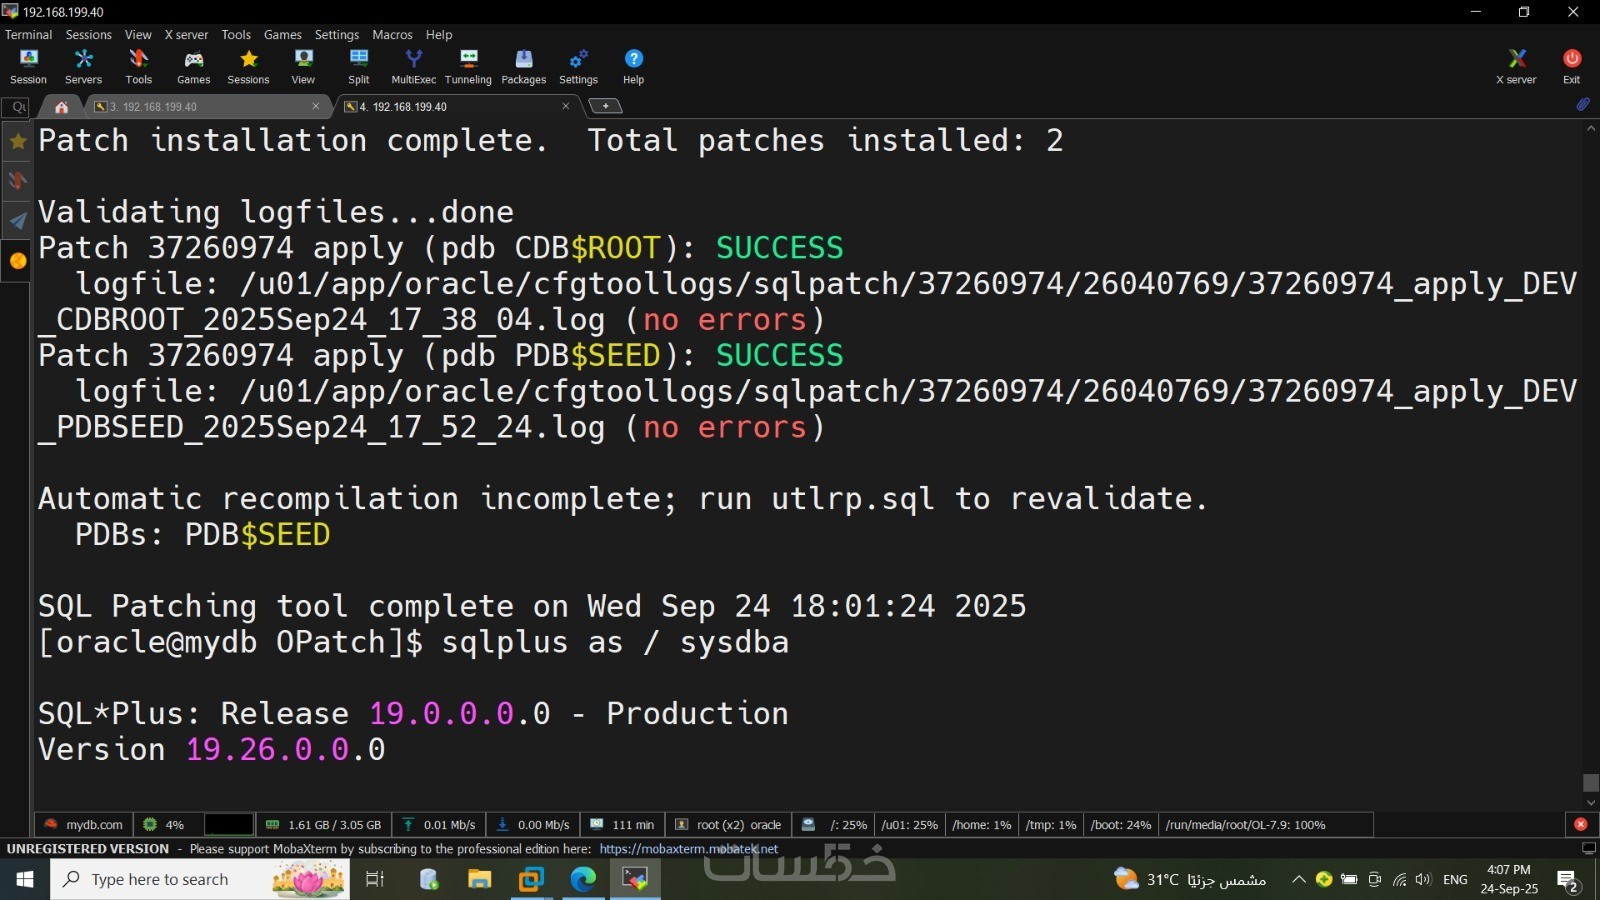1600x900 pixels.
Task: Open a new tab with plus button
Action: coord(605,106)
